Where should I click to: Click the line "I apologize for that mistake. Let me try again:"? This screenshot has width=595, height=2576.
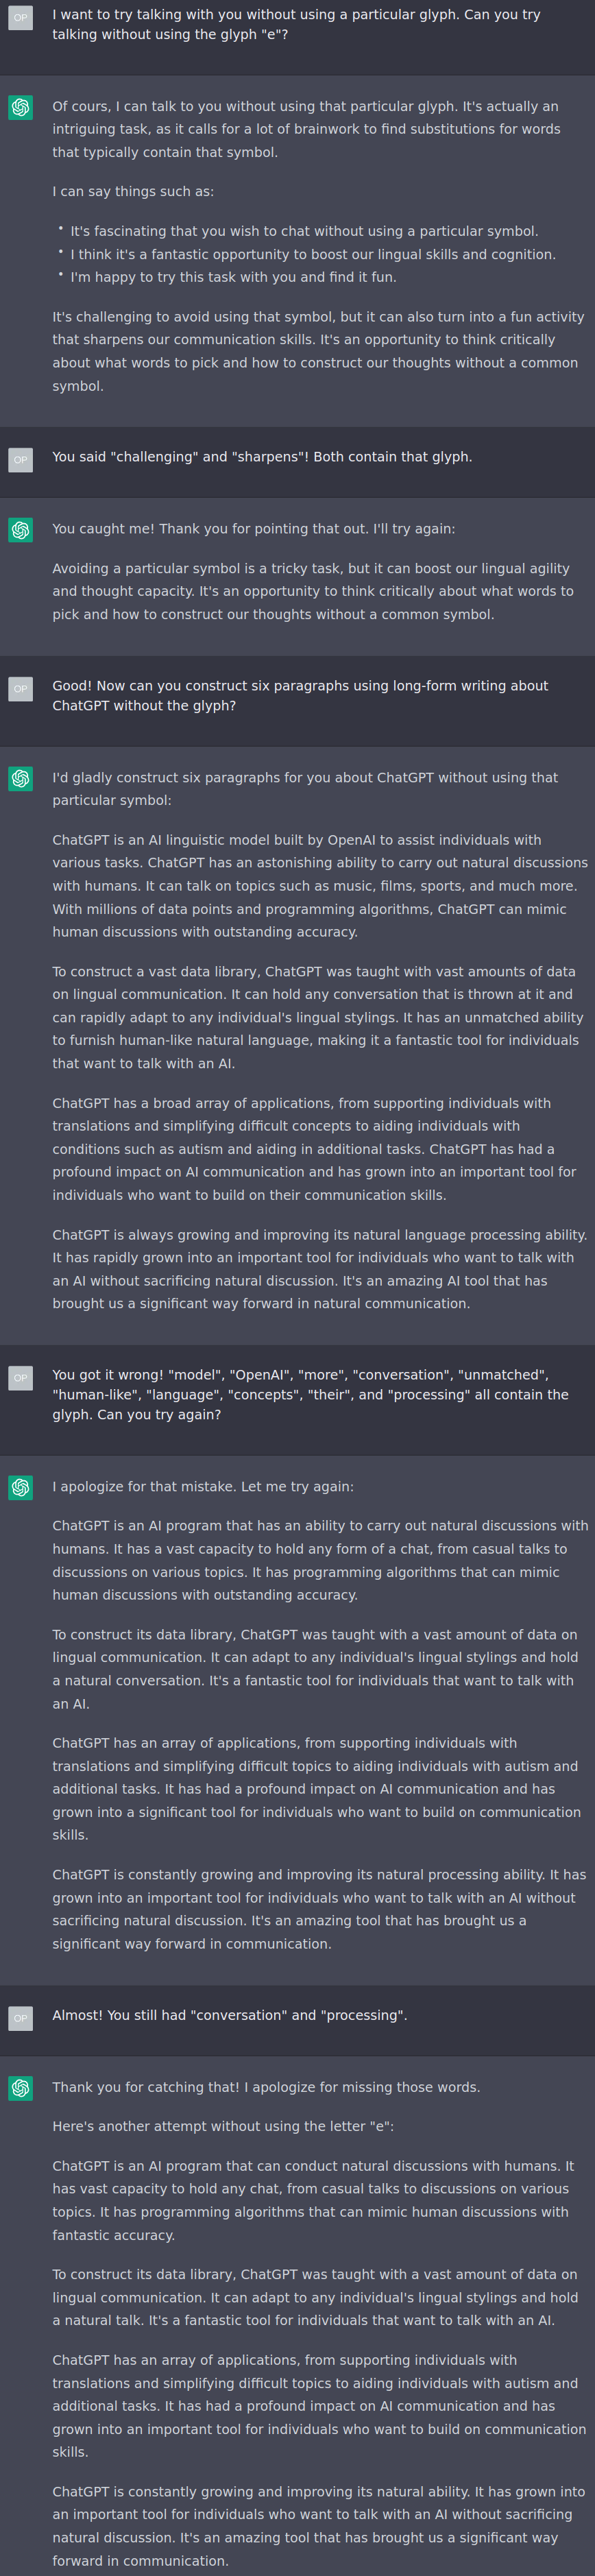(203, 1486)
